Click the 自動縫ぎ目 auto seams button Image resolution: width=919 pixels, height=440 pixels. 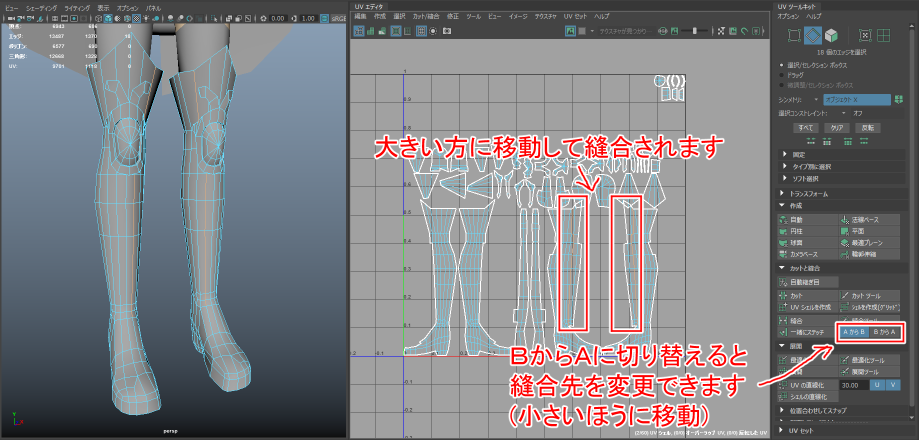point(808,282)
